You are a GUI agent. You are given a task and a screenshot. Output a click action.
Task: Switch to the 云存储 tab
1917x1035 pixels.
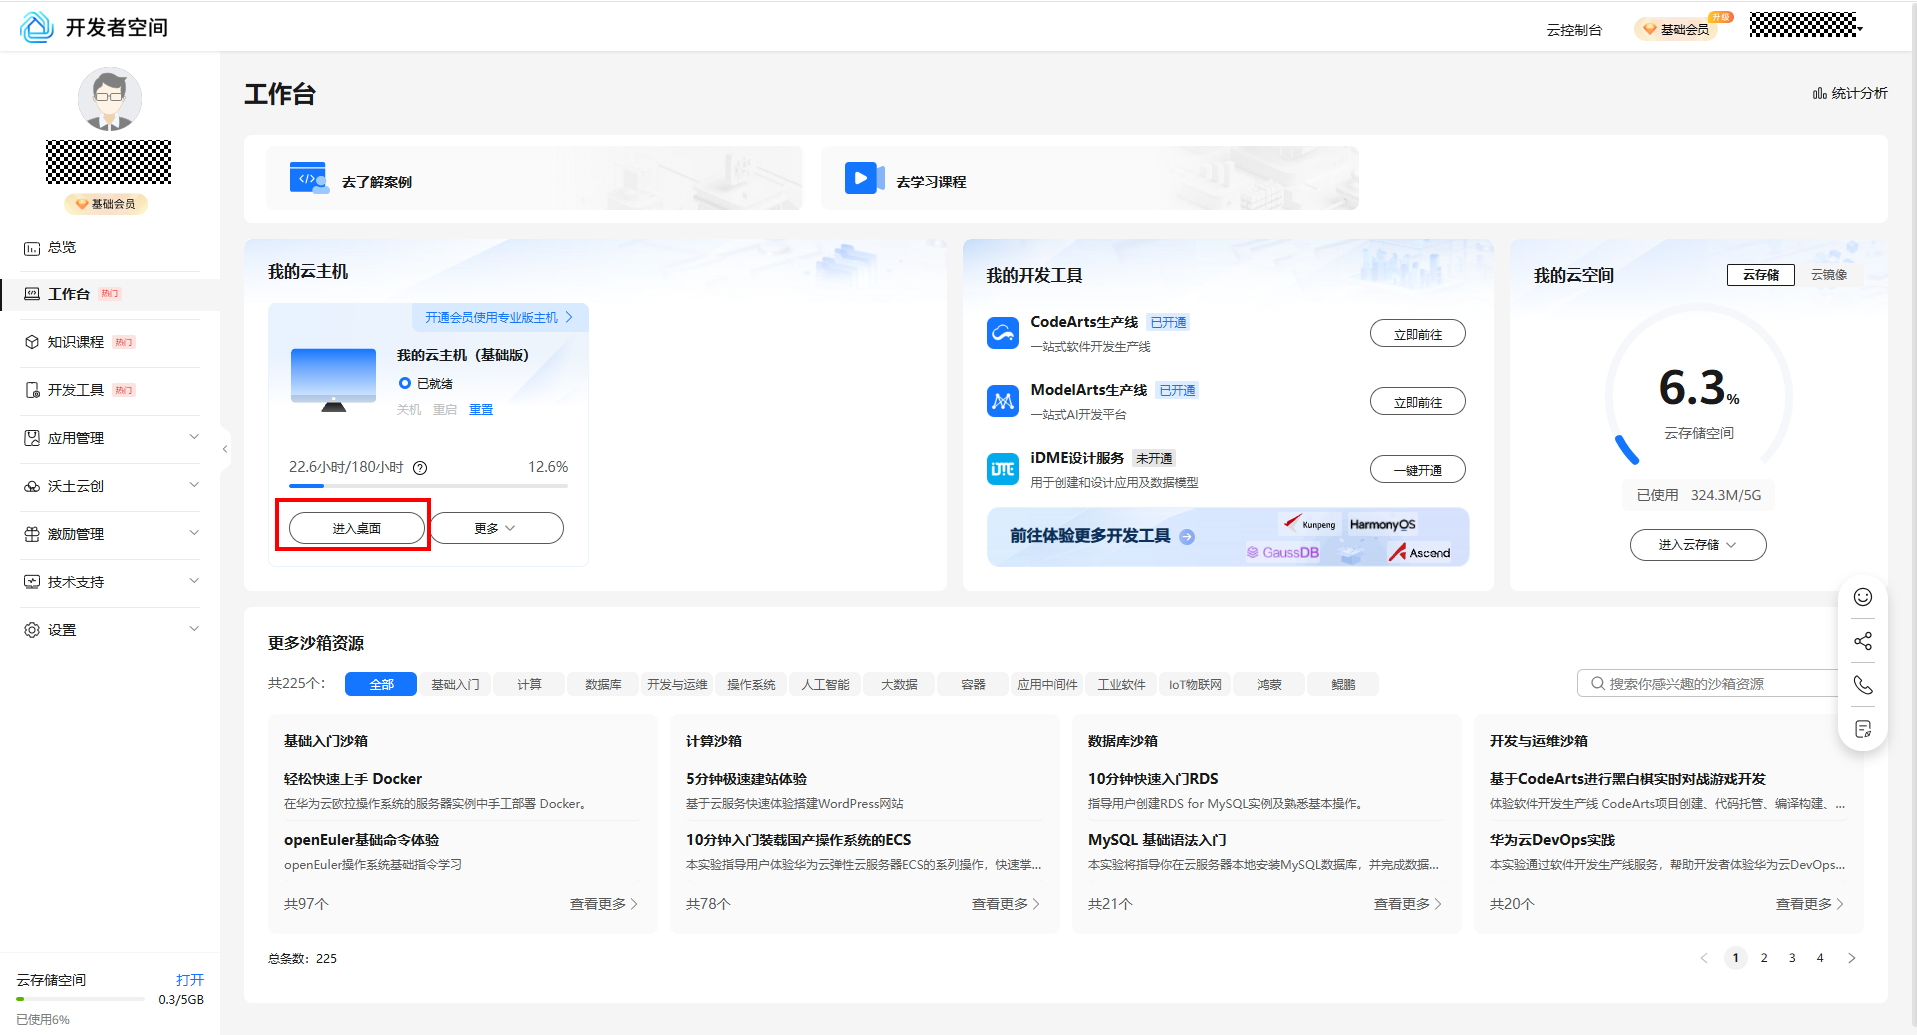click(x=1761, y=275)
